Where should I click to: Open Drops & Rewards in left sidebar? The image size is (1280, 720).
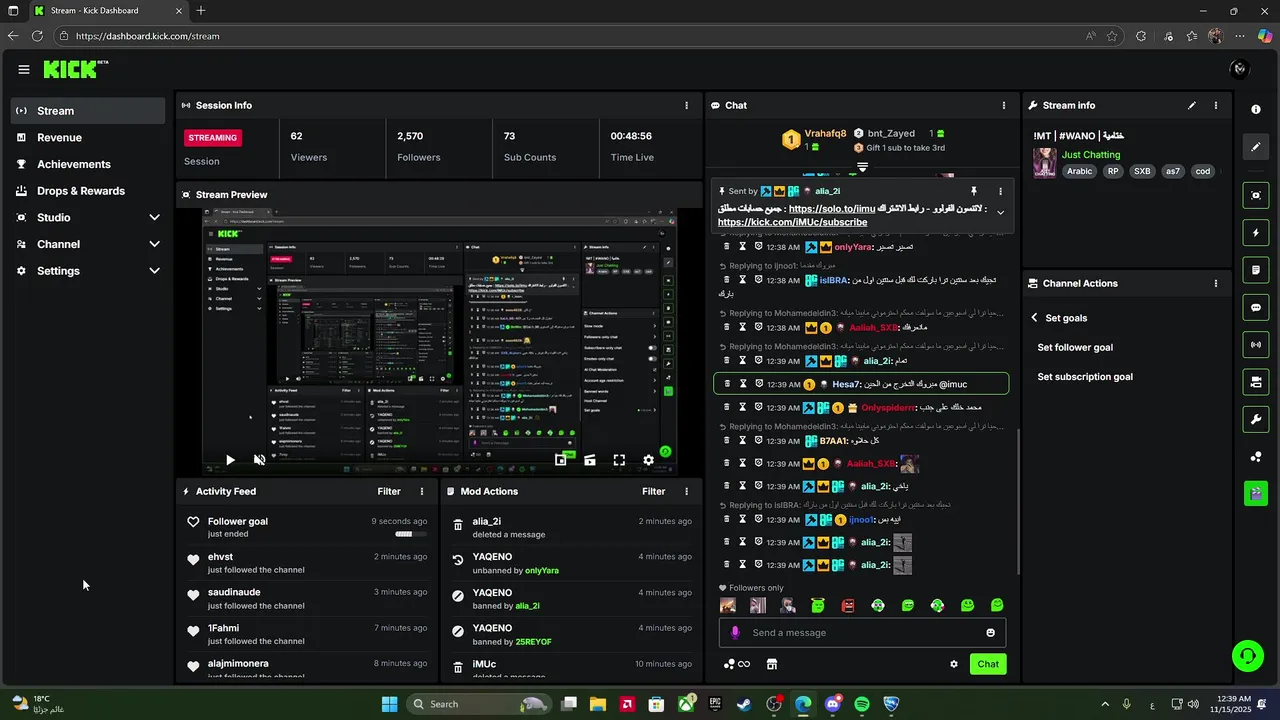[x=88, y=191]
